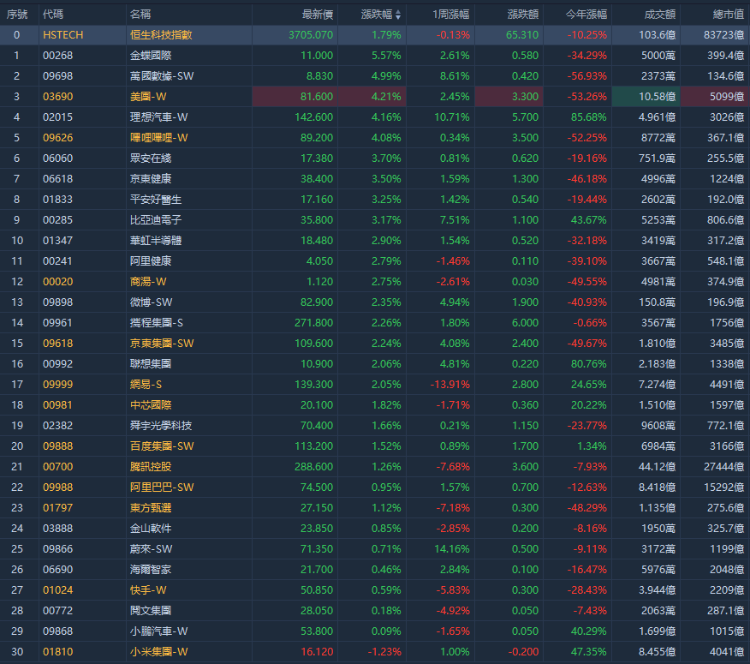
Task: Sort by the 序號 column header
Action: click(x=17, y=15)
